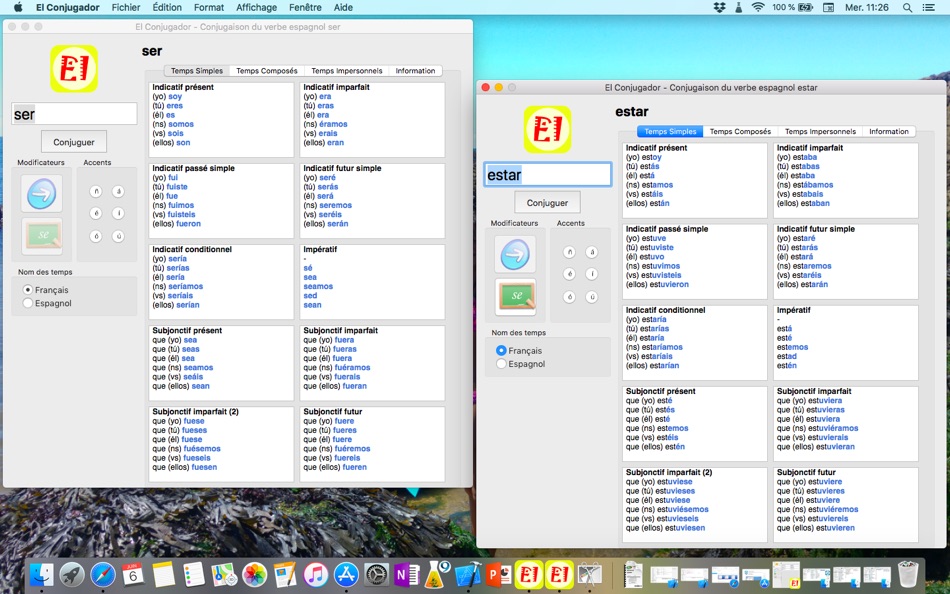Click Conjuguer button in the estar window

point(547,202)
